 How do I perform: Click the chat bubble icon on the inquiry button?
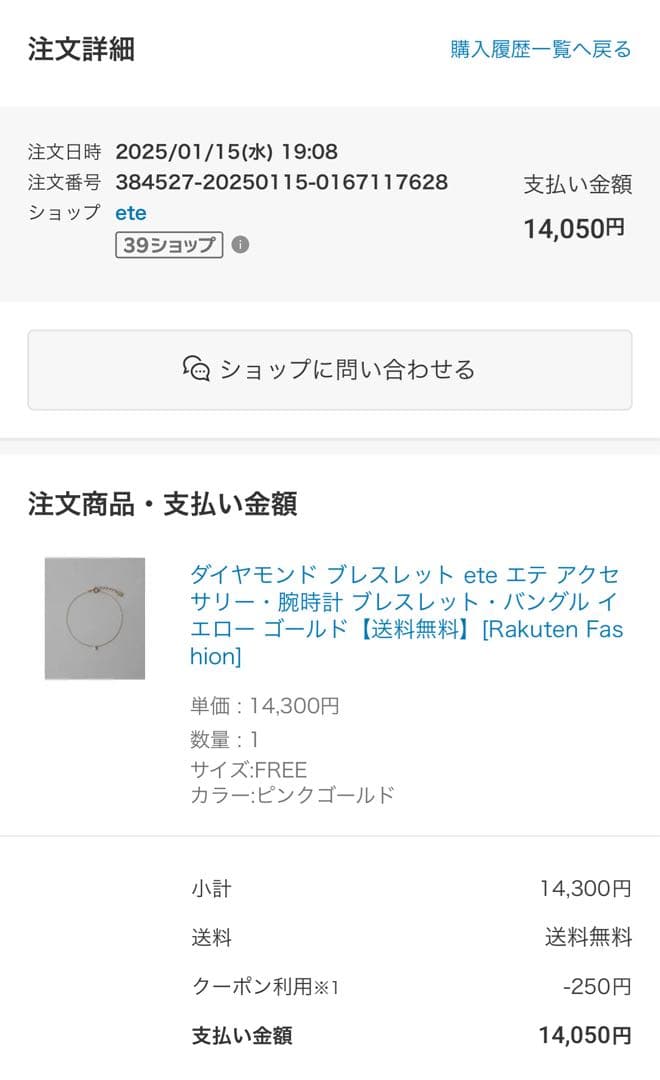196,370
